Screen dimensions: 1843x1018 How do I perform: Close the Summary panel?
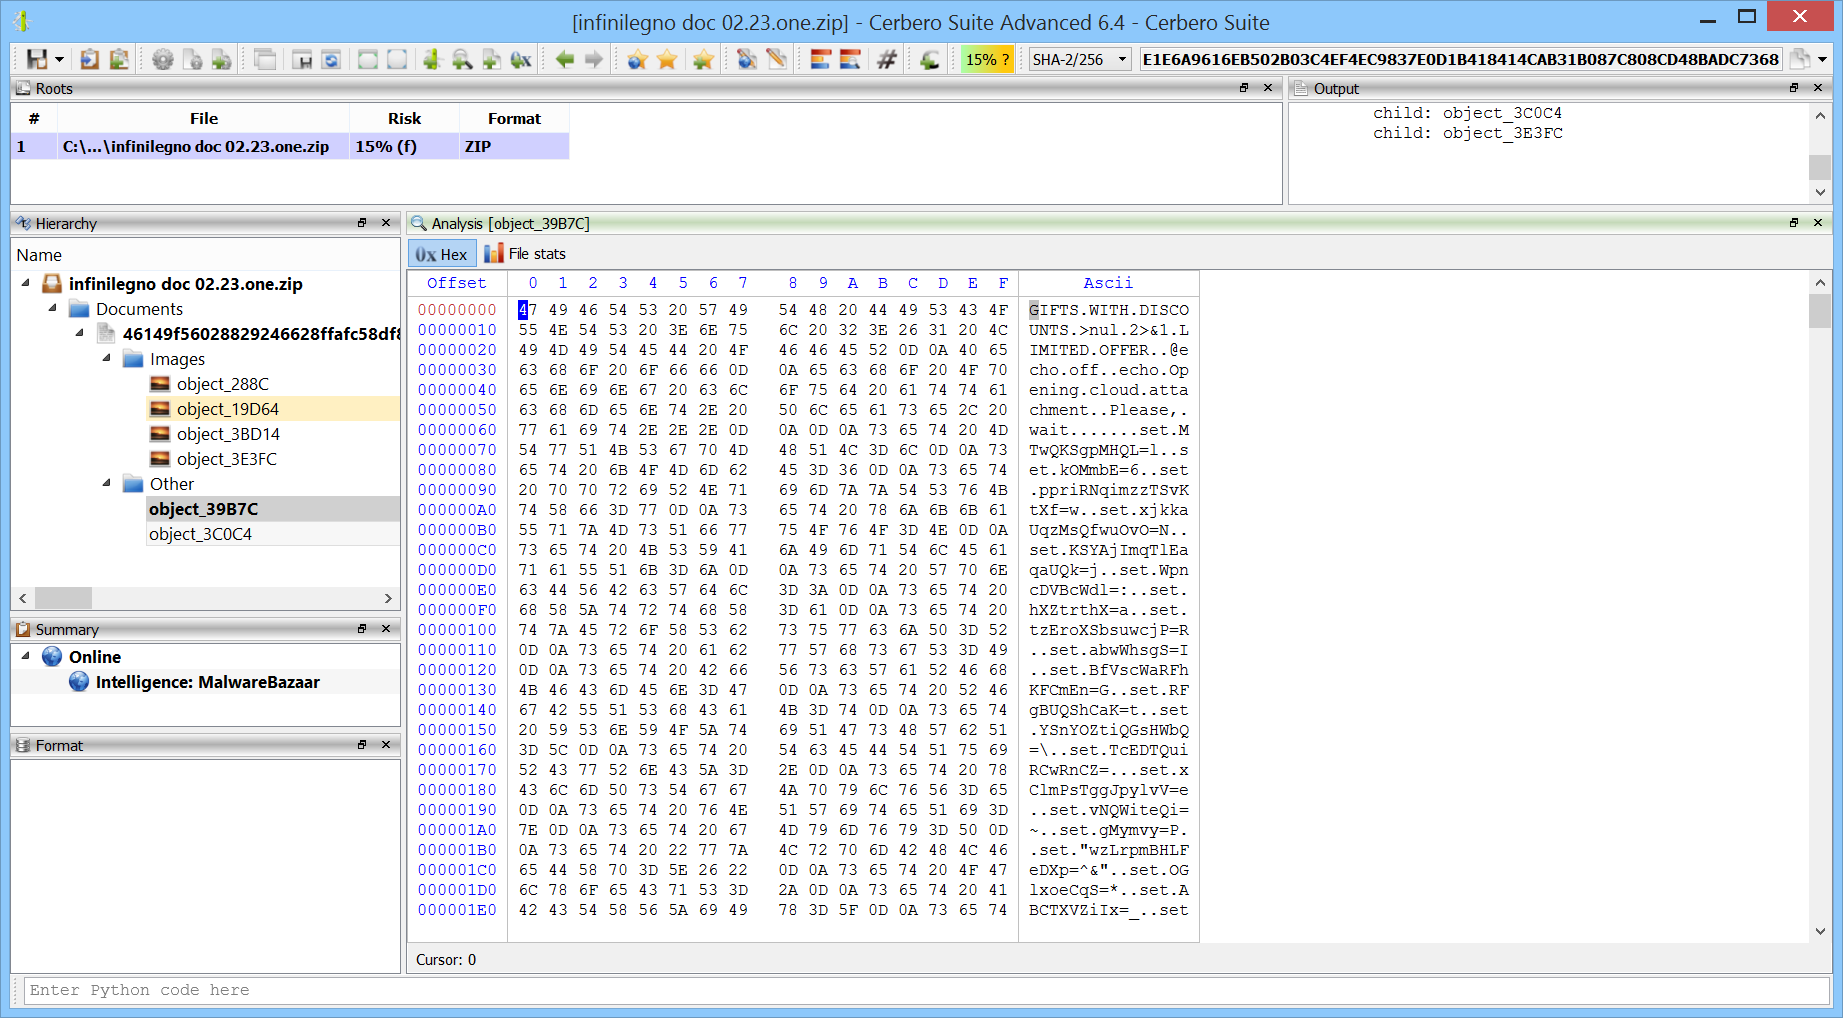(386, 629)
